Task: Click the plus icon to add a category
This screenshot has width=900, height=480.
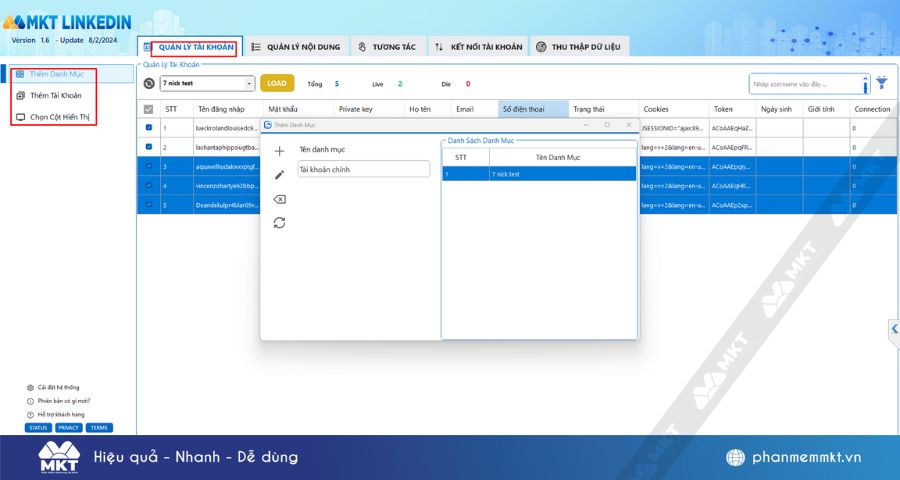Action: pyautogui.click(x=280, y=151)
